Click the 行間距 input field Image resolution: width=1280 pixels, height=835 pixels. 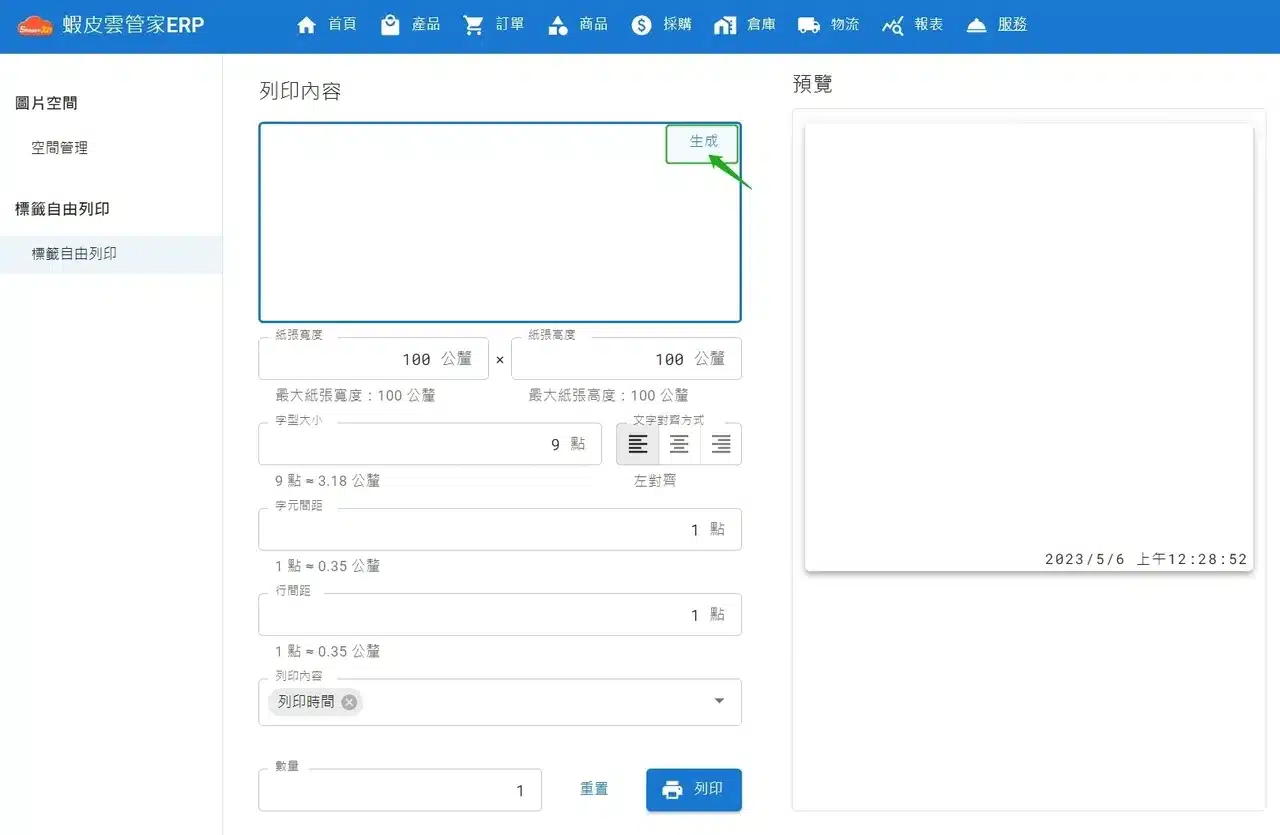click(x=500, y=614)
